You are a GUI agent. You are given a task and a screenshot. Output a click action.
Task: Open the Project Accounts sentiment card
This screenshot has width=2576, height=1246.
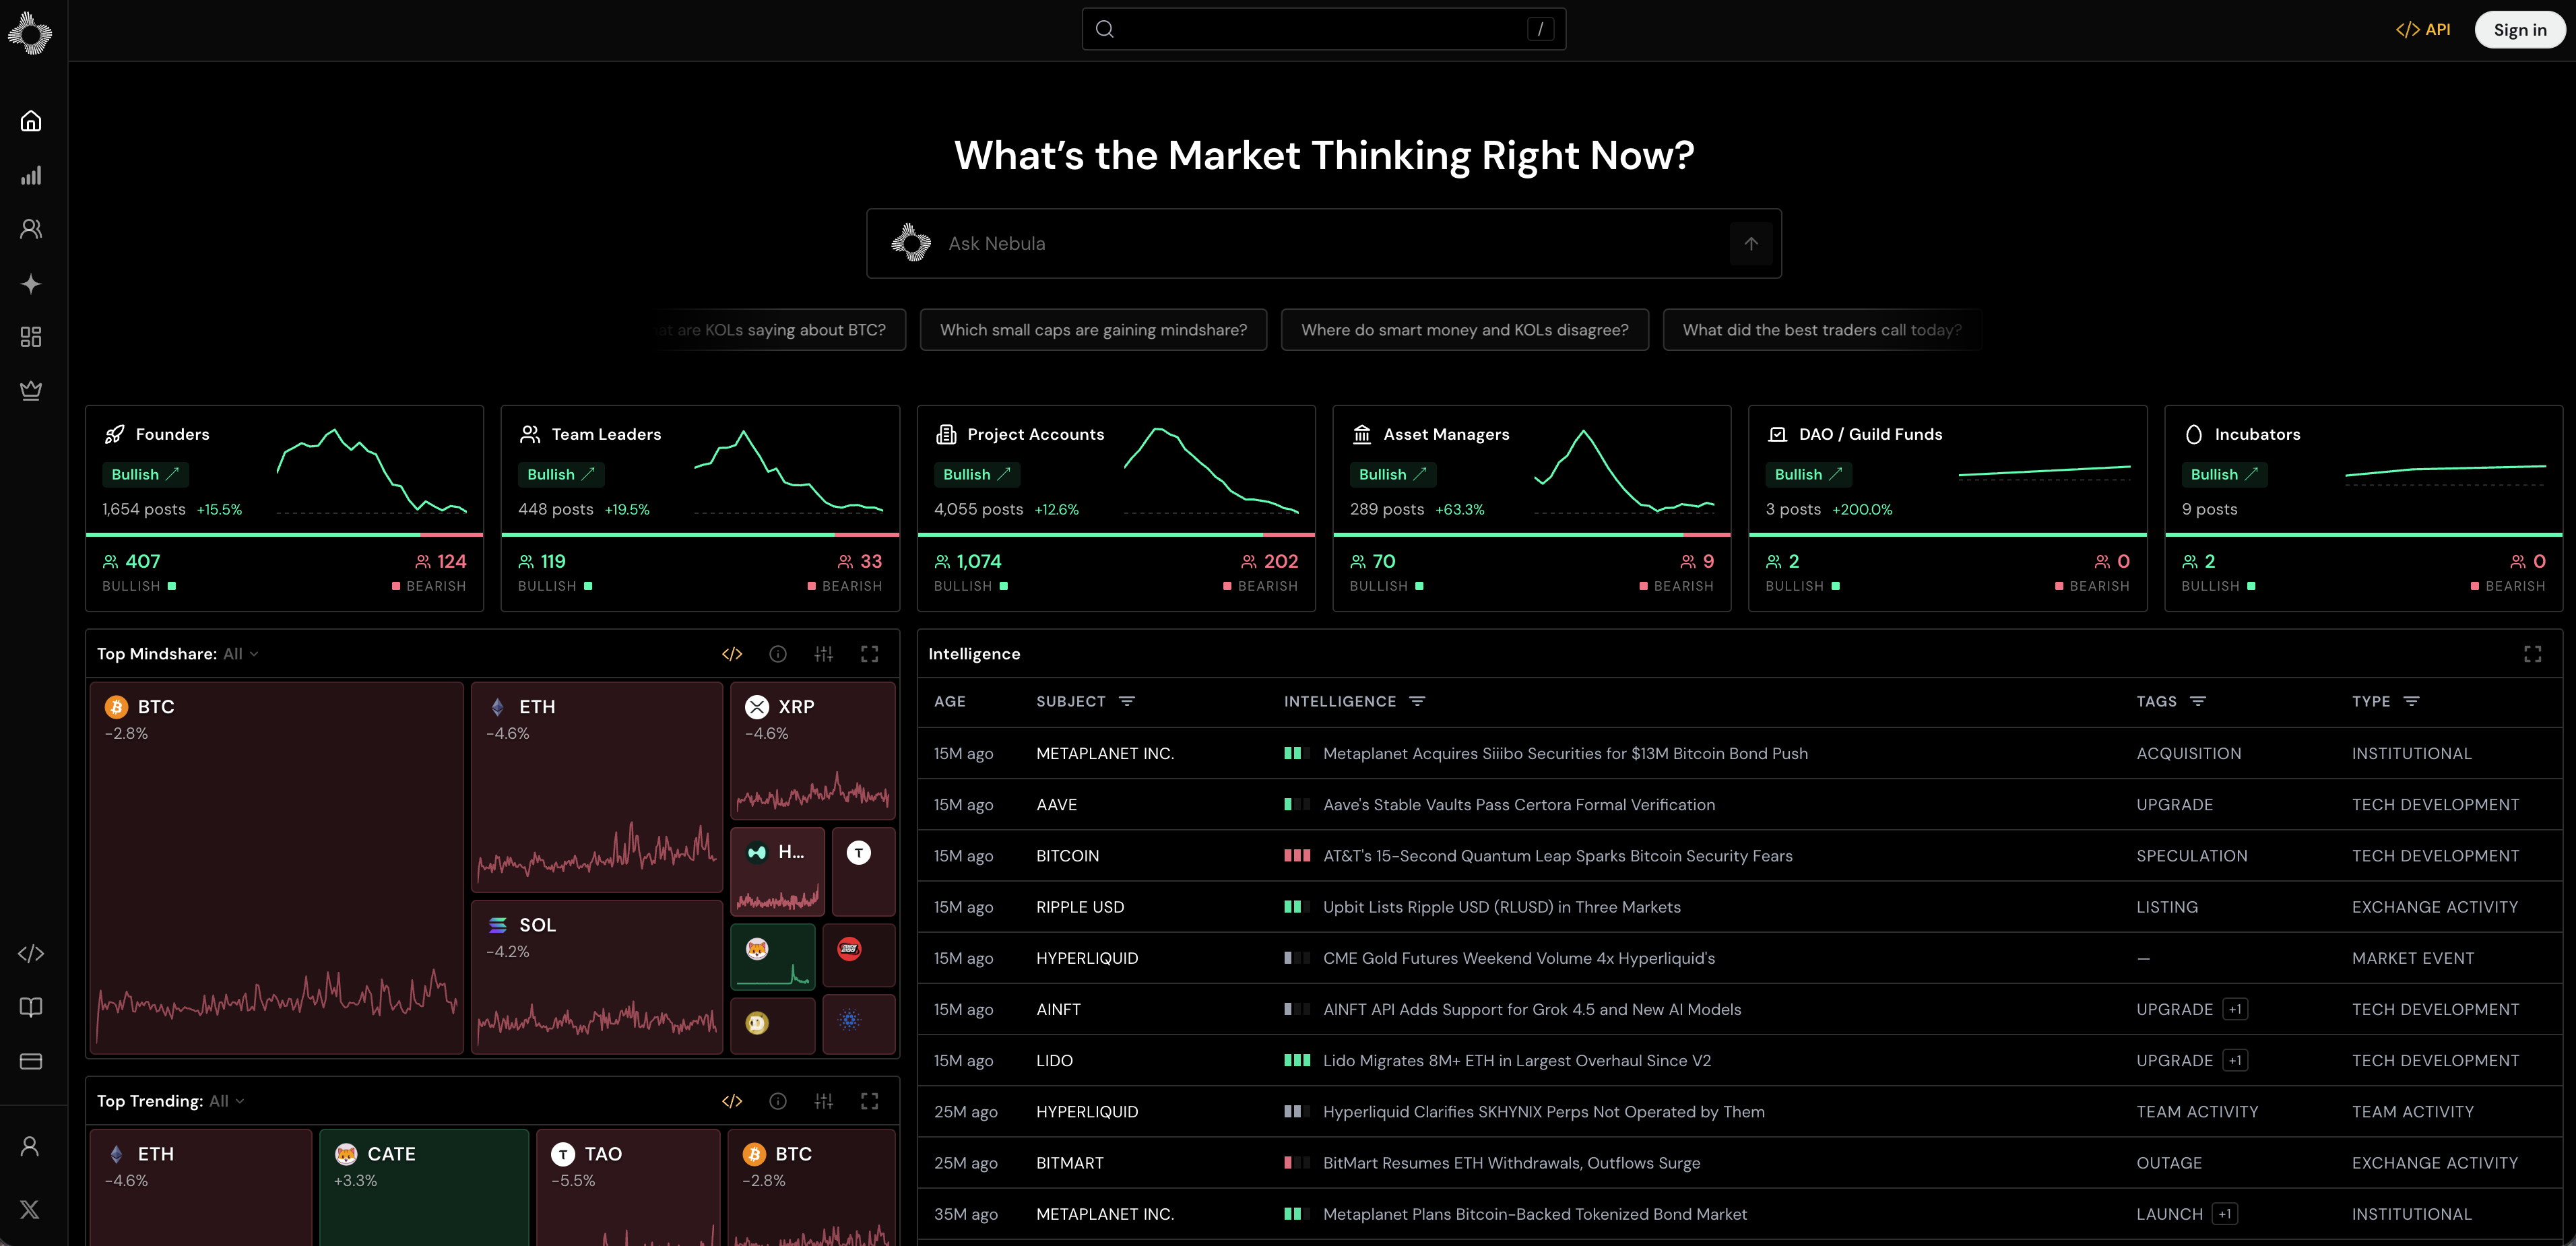pyautogui.click(x=1116, y=508)
